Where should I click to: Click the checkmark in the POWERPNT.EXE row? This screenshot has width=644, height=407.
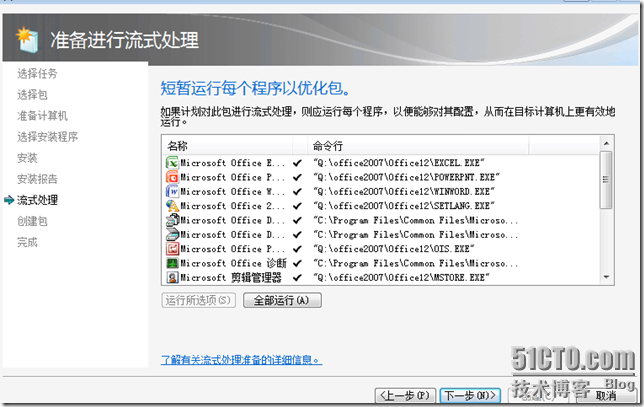tap(297, 177)
